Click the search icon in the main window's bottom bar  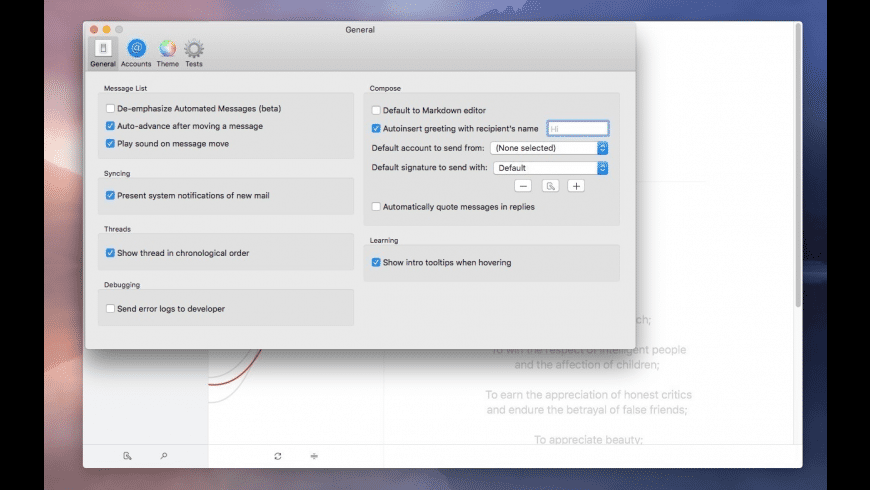click(164, 456)
